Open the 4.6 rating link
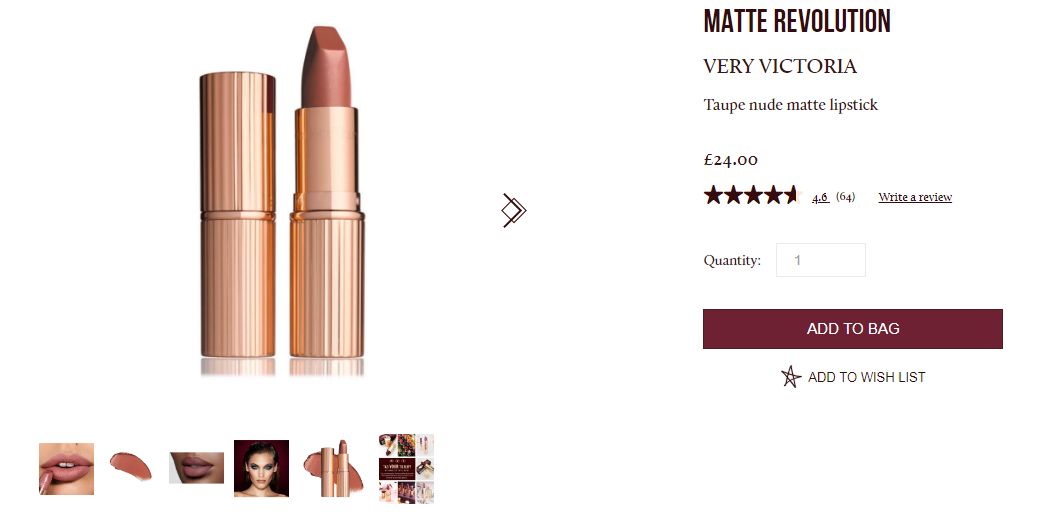 click(820, 197)
